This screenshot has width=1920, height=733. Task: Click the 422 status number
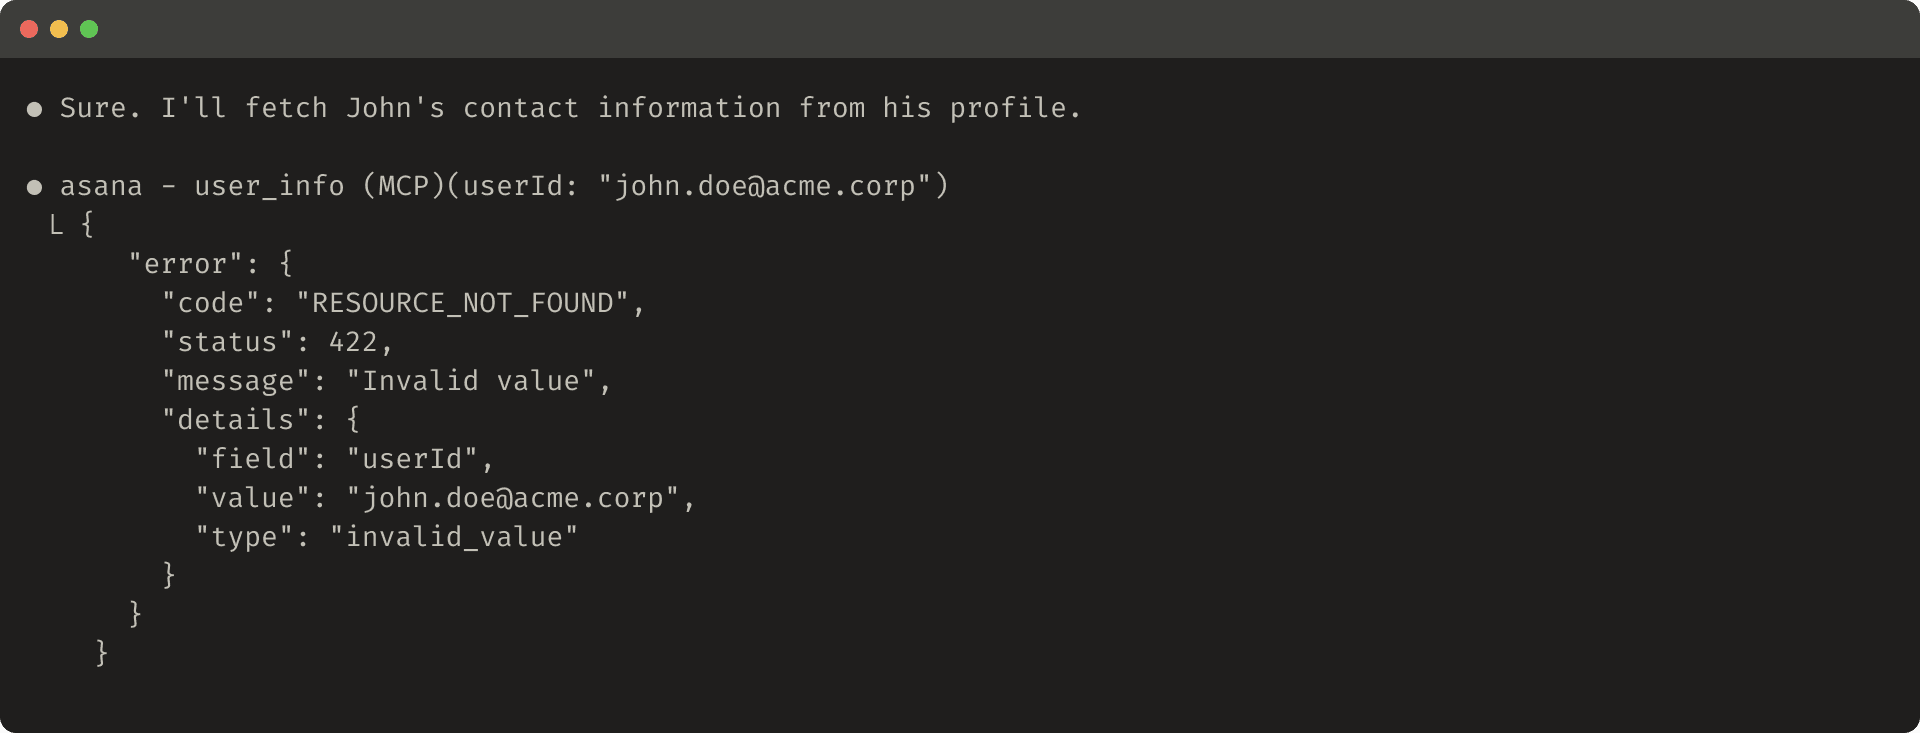pyautogui.click(x=353, y=343)
